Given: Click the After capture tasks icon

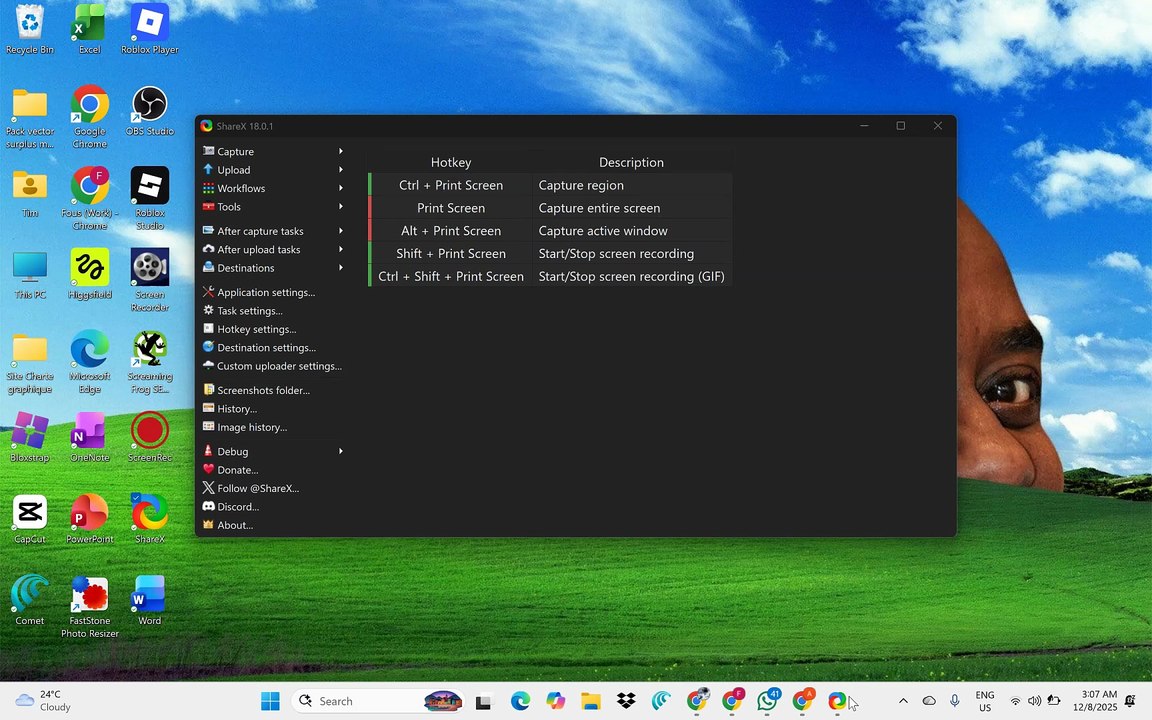Looking at the screenshot, I should point(209,231).
